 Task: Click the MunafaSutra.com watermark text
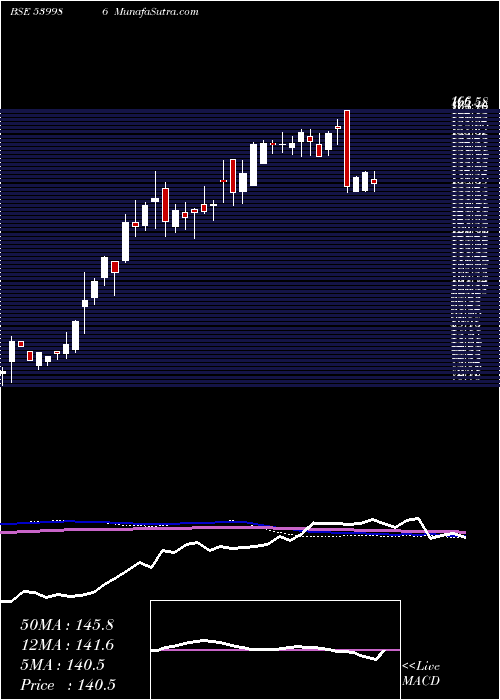click(156, 12)
